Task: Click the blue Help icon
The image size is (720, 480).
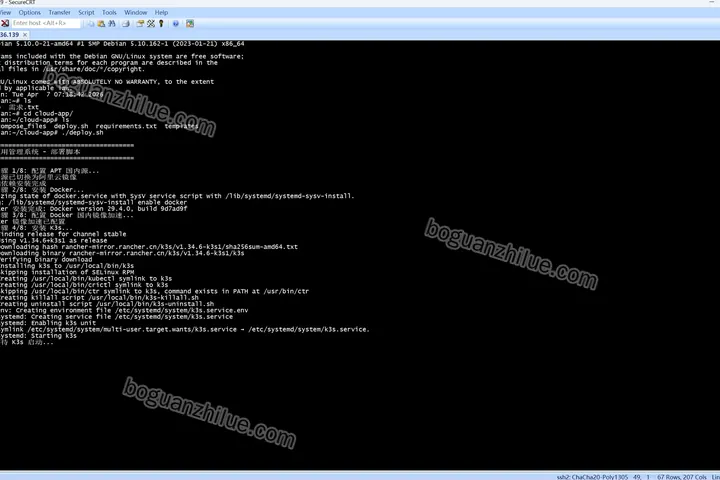Action: pos(175,23)
